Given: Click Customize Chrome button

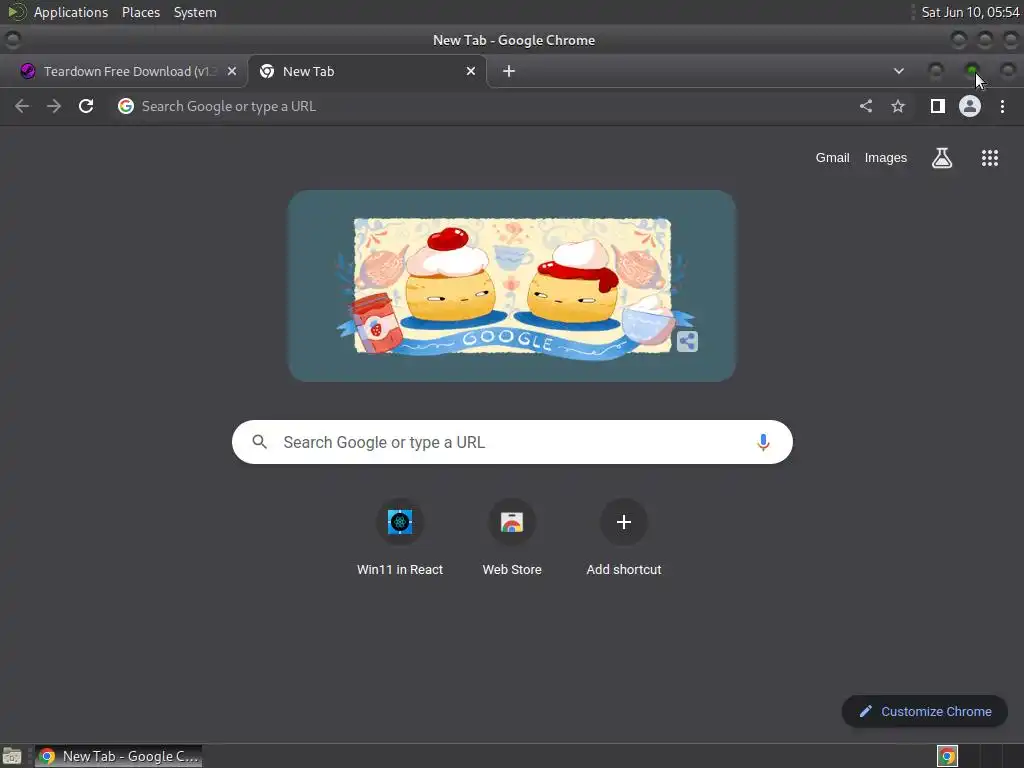Looking at the screenshot, I should (924, 711).
